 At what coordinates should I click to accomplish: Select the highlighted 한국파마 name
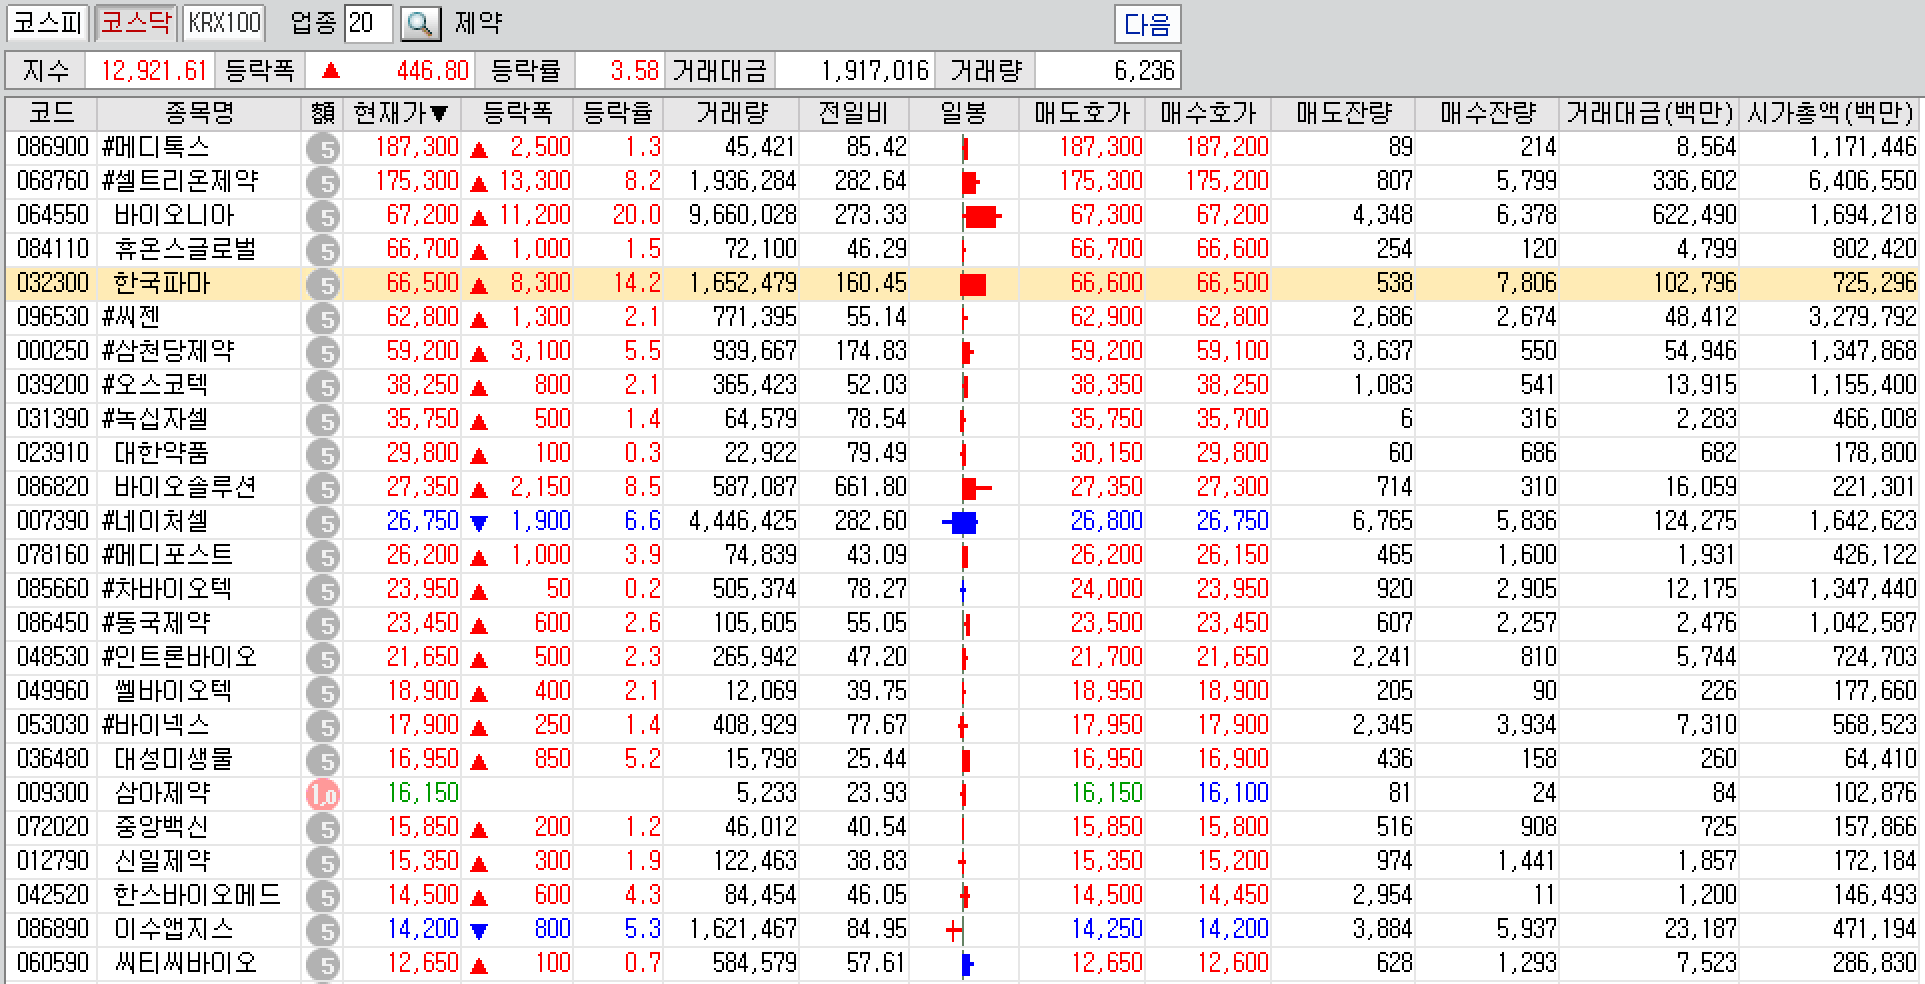pos(162,284)
